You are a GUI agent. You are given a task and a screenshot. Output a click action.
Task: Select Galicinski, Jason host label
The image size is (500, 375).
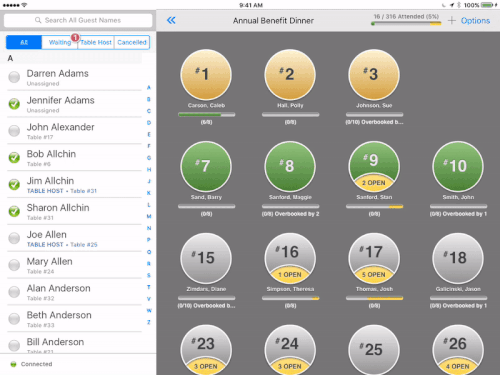pyautogui.click(x=458, y=289)
